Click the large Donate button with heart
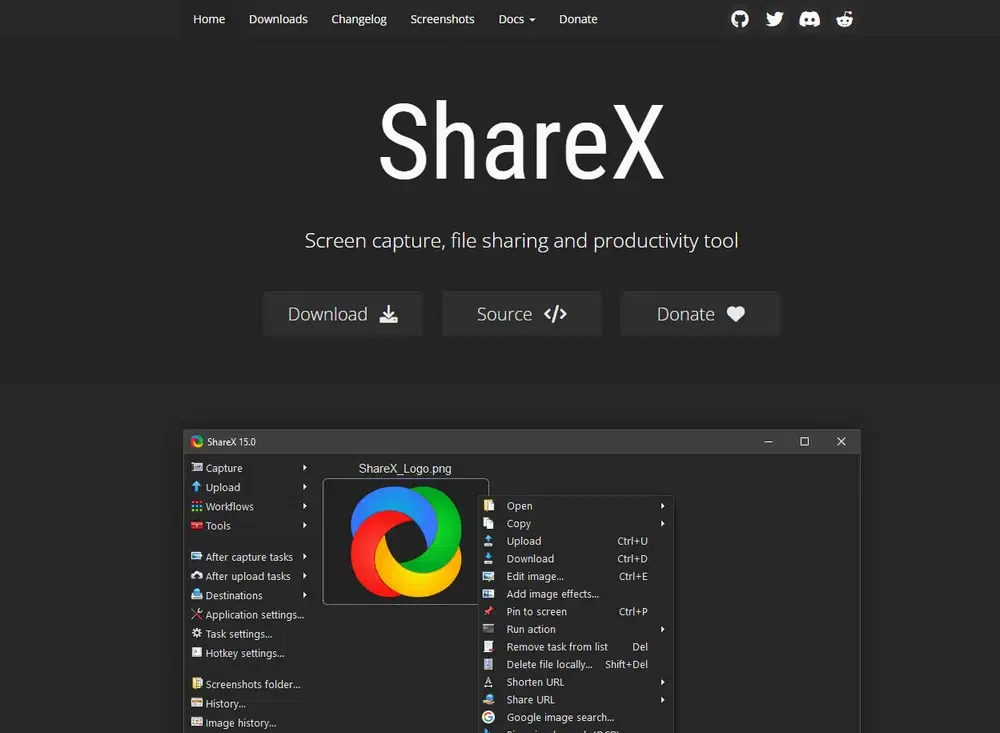This screenshot has height=733, width=1000. point(700,314)
